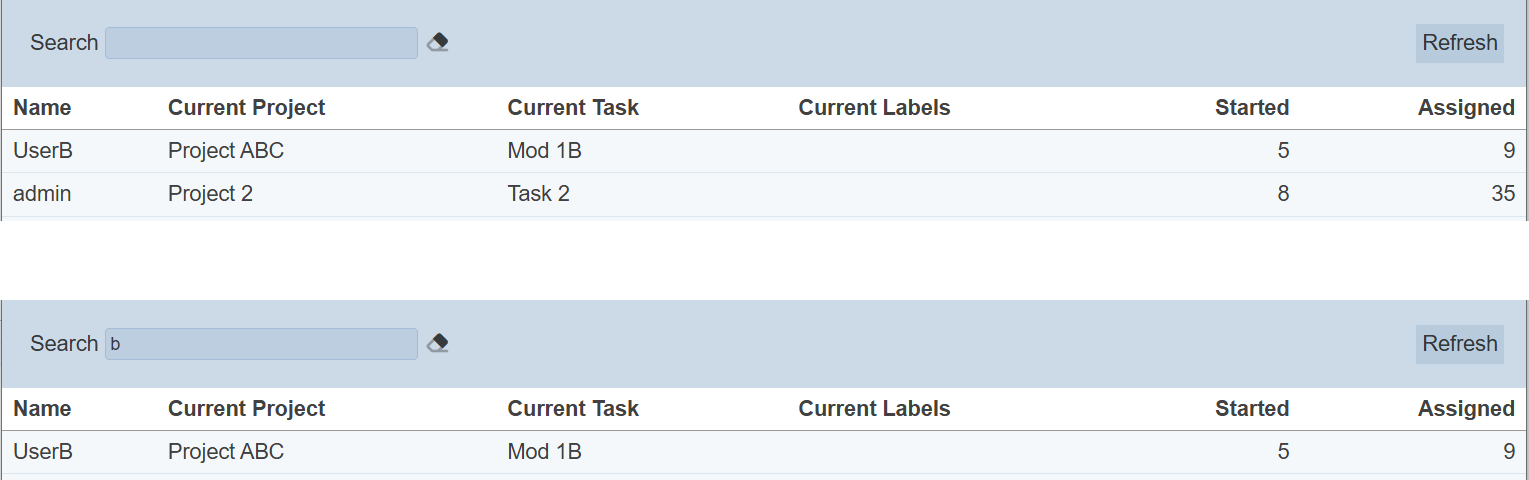Click Current Labels header in the upper table
This screenshot has width=1529, height=480.
click(874, 108)
